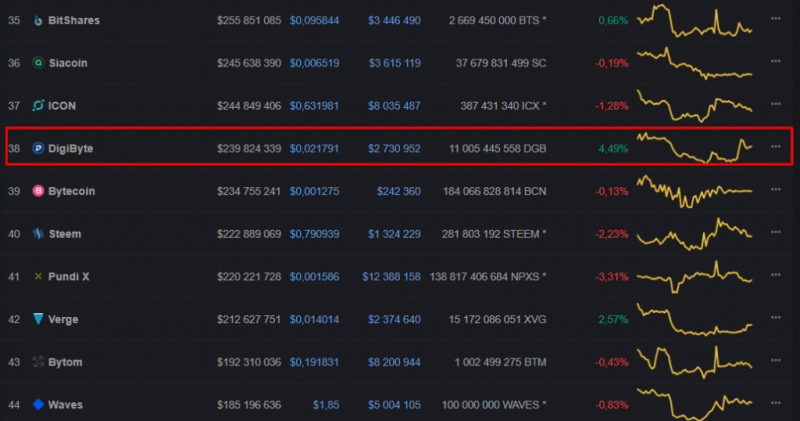Click Verge volume $2 374 640

click(394, 319)
